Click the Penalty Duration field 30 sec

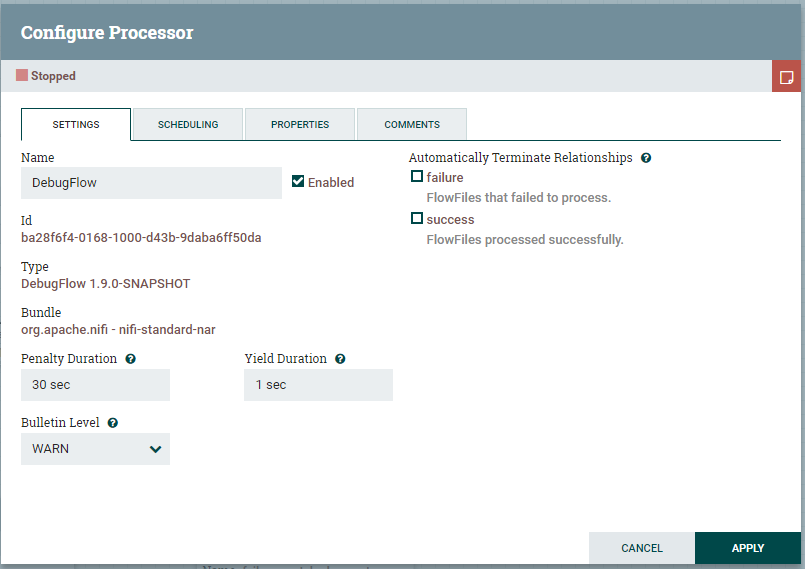tap(95, 385)
